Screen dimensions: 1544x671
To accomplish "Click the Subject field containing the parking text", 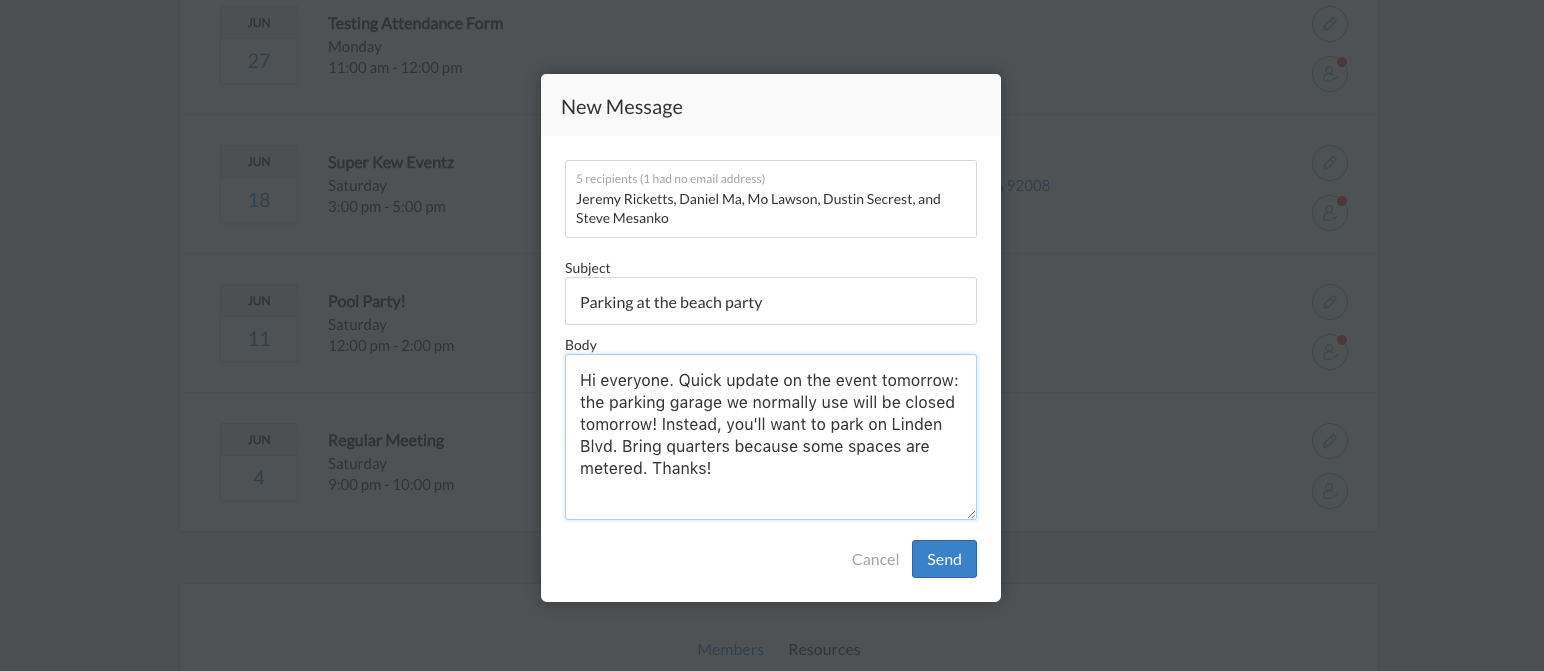I will tap(771, 301).
